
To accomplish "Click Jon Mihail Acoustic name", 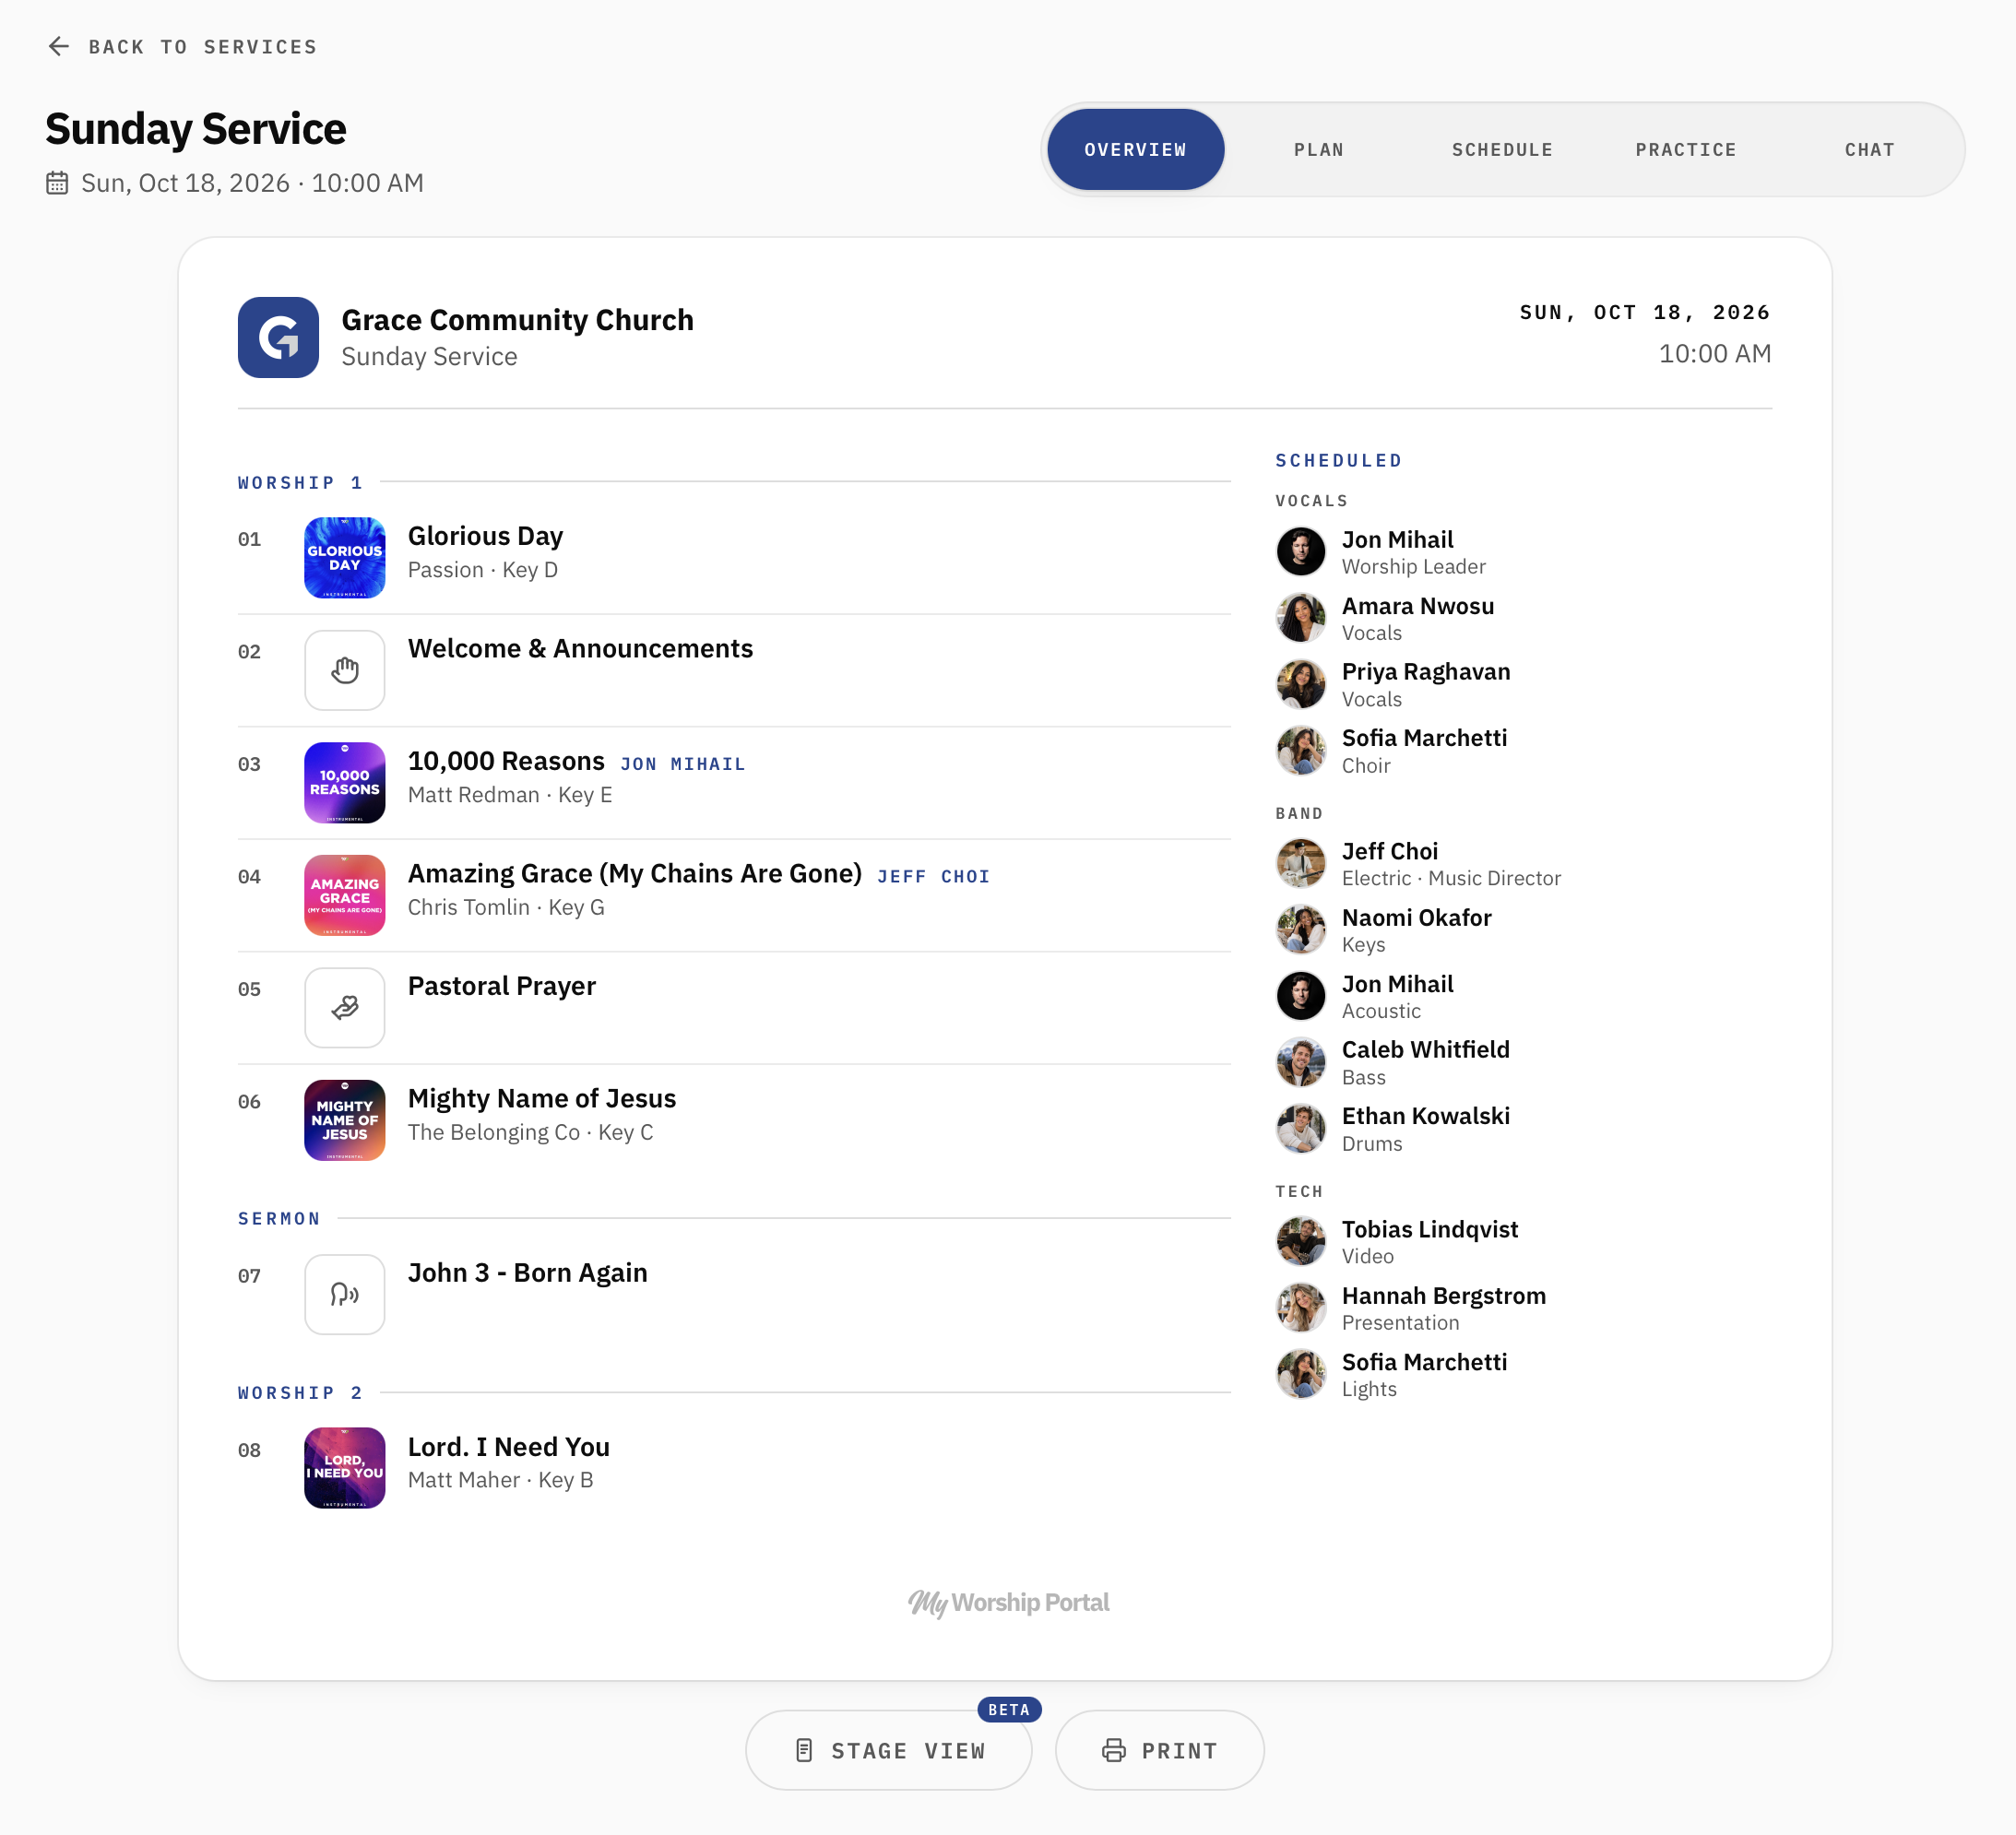I will [1397, 984].
